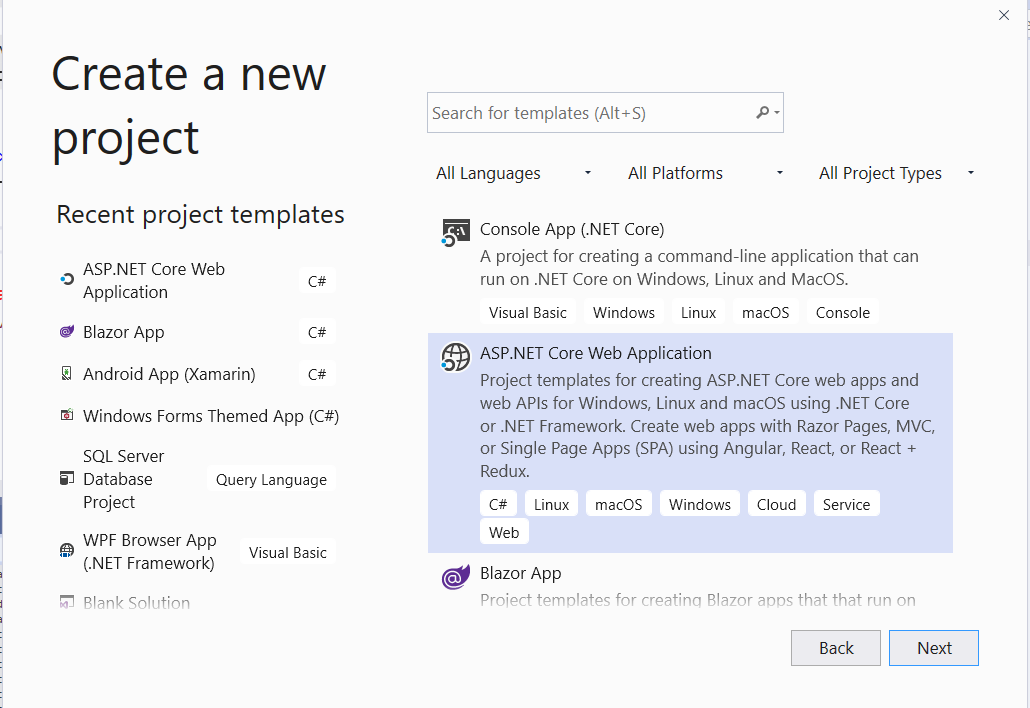This screenshot has height=708, width=1030.
Task: Open the All Languages dropdown
Action: click(514, 173)
